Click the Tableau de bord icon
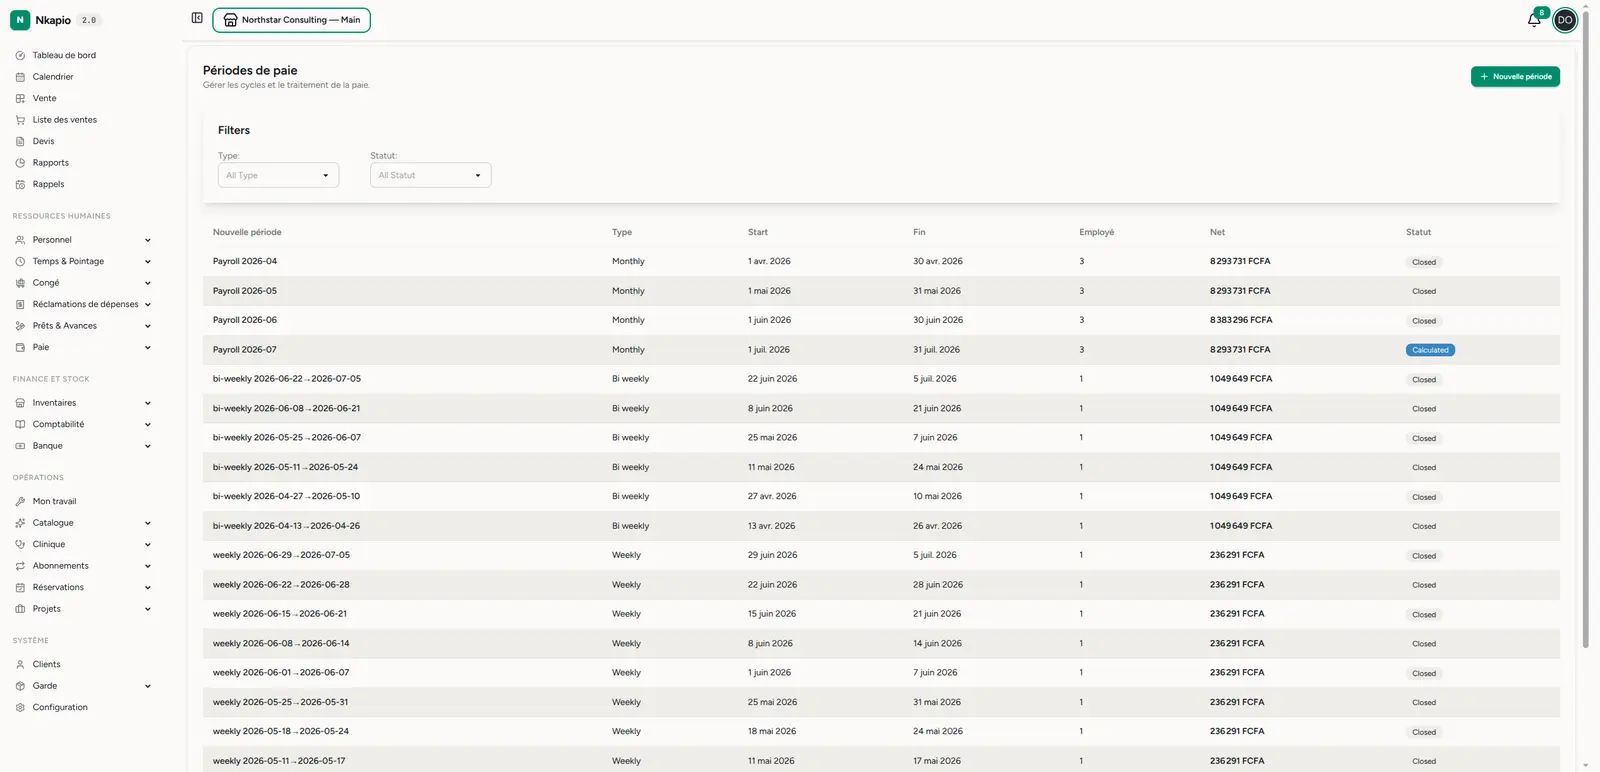Viewport: 1600px width, 772px height. (x=20, y=55)
